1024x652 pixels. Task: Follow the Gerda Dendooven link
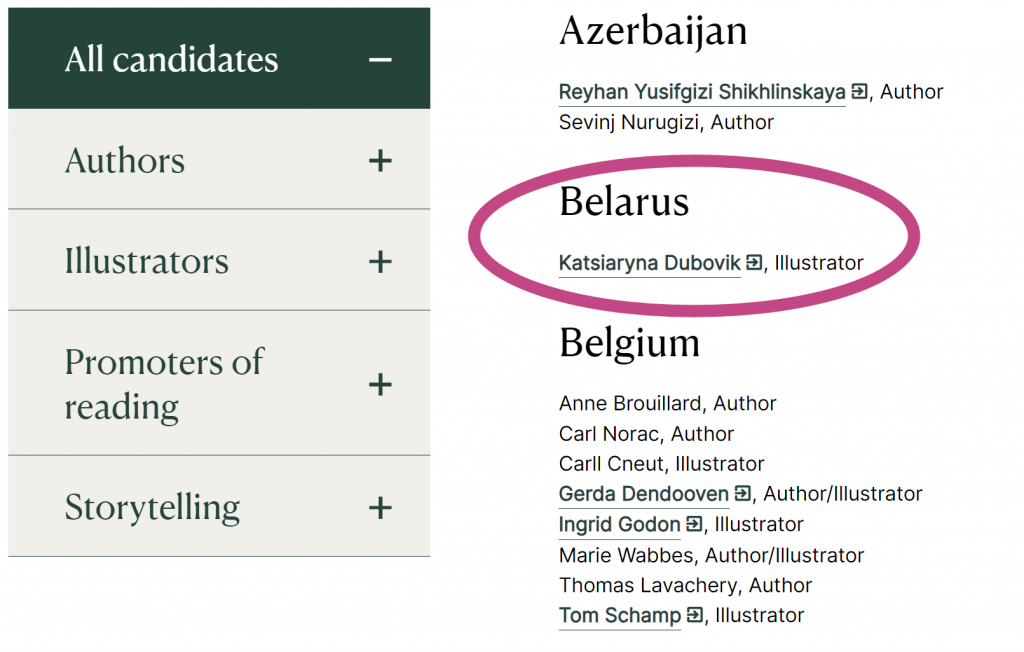coord(643,493)
